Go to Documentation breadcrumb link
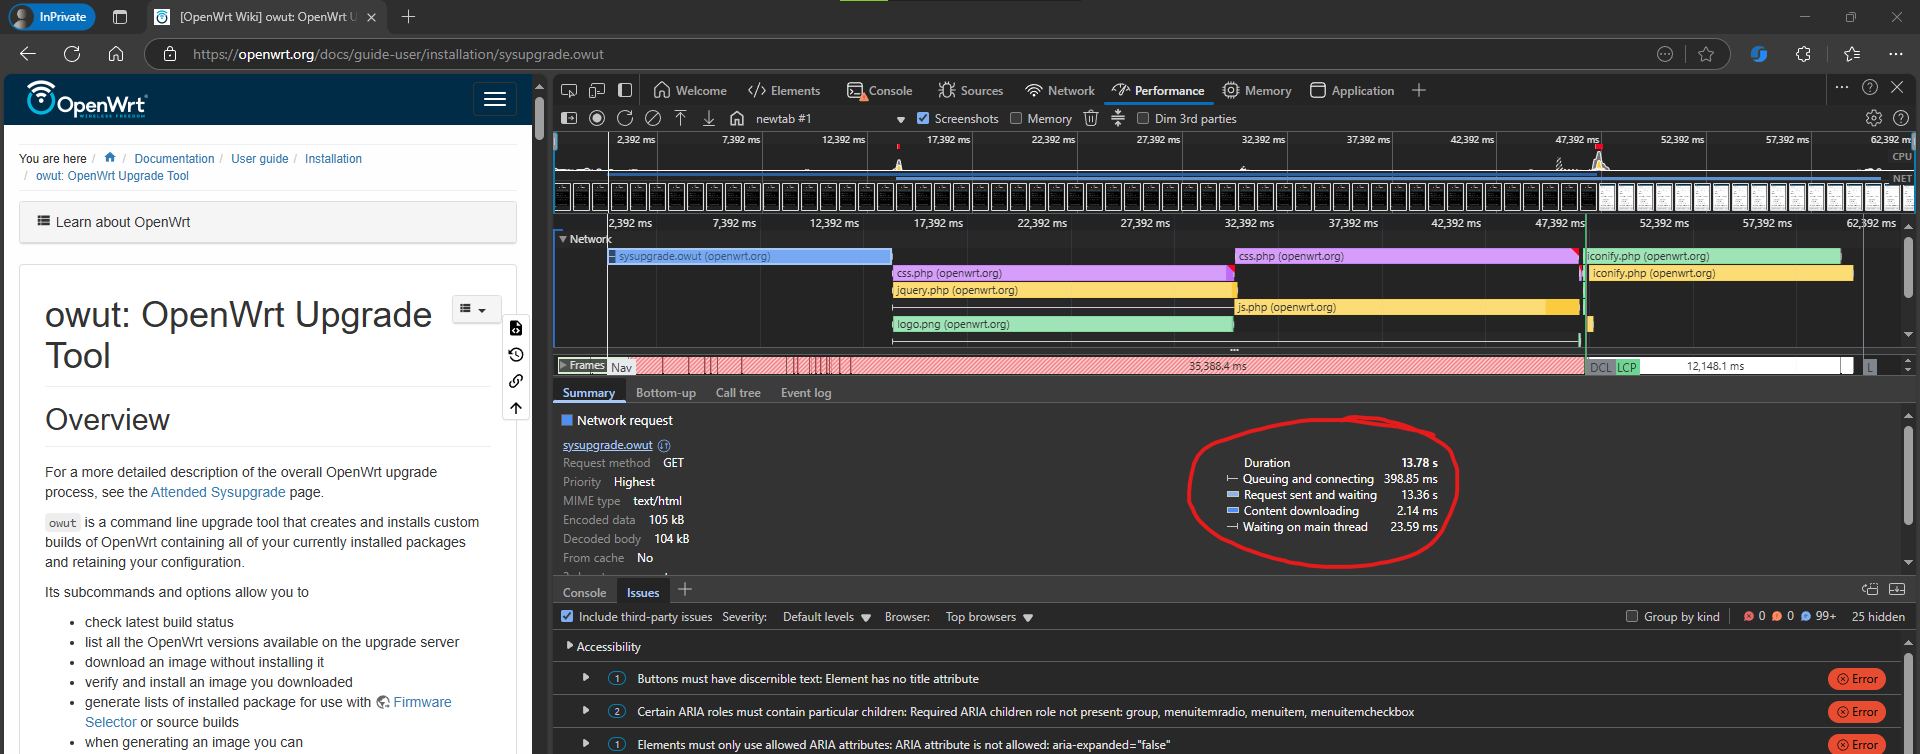 point(174,159)
